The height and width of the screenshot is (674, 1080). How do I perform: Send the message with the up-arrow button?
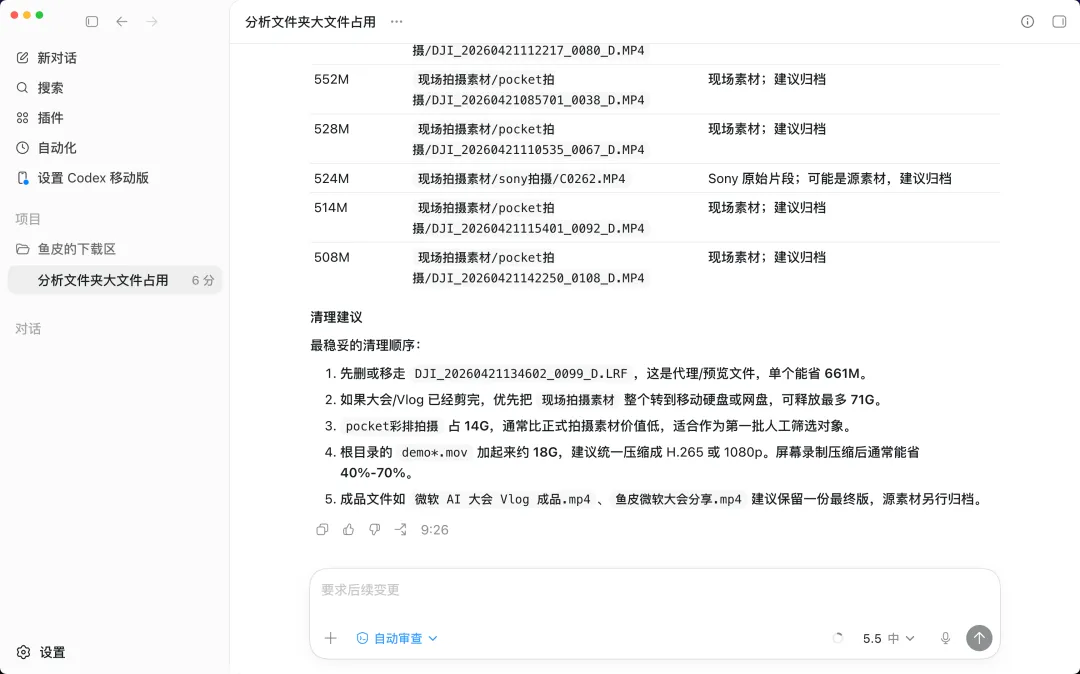[979, 638]
